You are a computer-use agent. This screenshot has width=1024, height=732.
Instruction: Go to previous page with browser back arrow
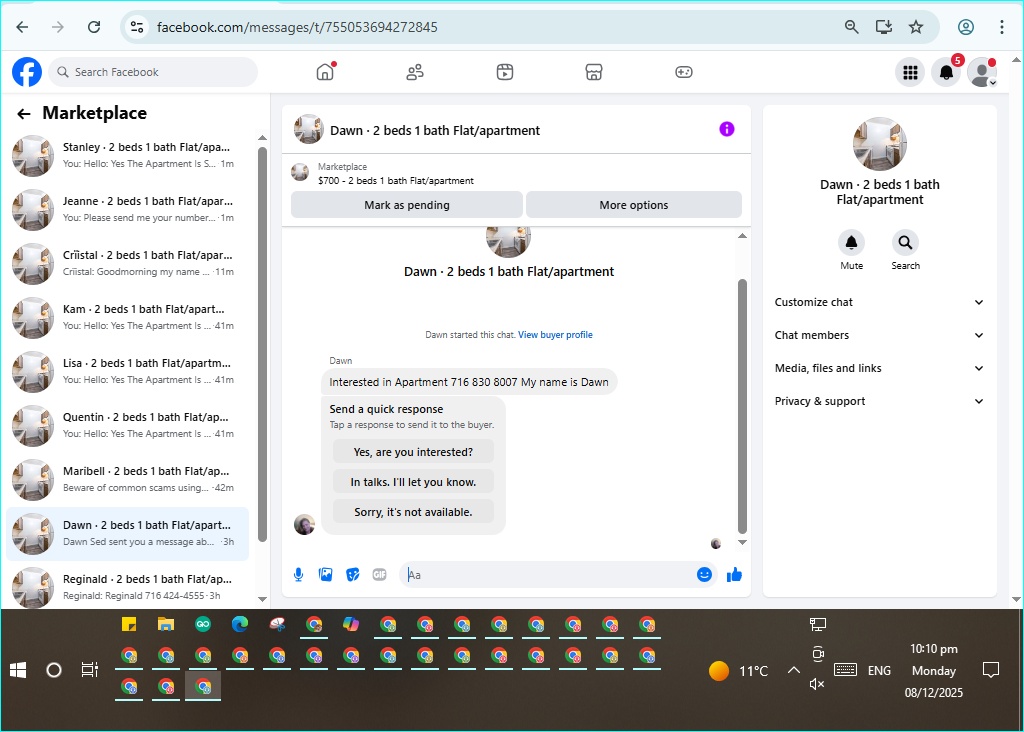tap(22, 27)
